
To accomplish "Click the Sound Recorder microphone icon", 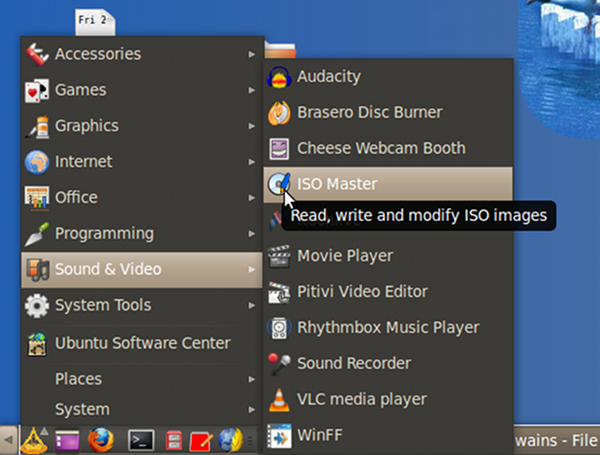I will tap(279, 364).
